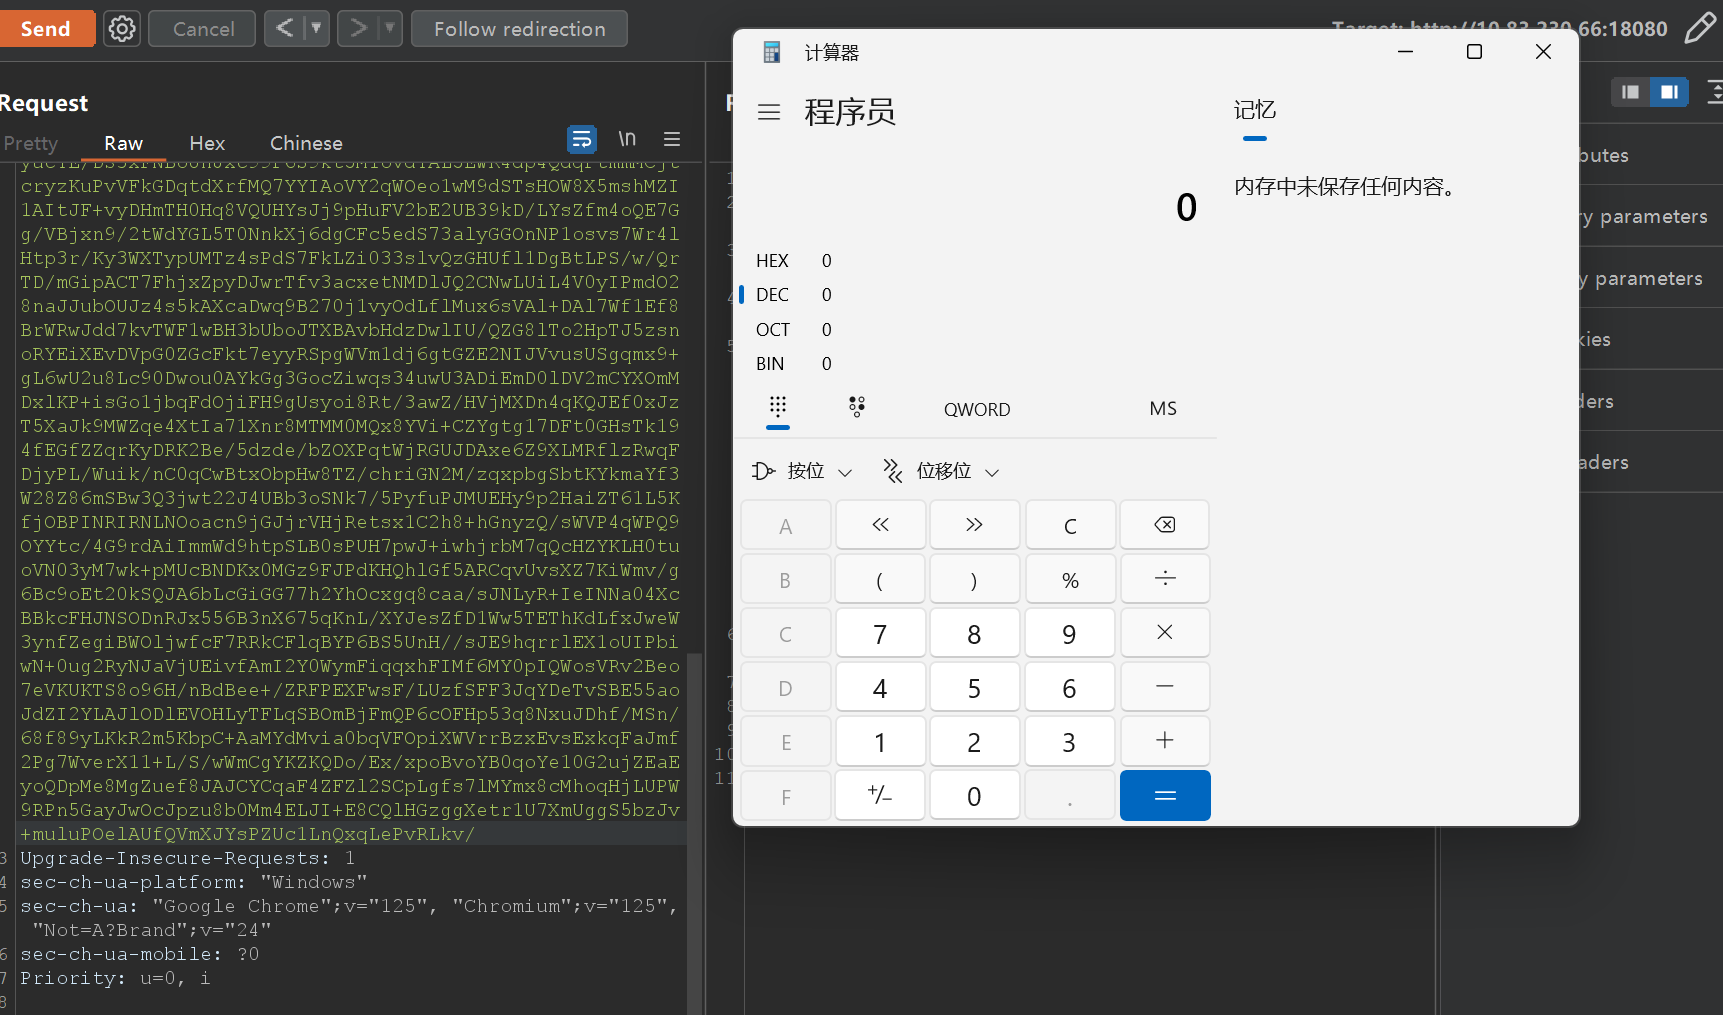1723x1015 pixels.
Task: Cycle the QWORD data size selector
Action: (977, 409)
